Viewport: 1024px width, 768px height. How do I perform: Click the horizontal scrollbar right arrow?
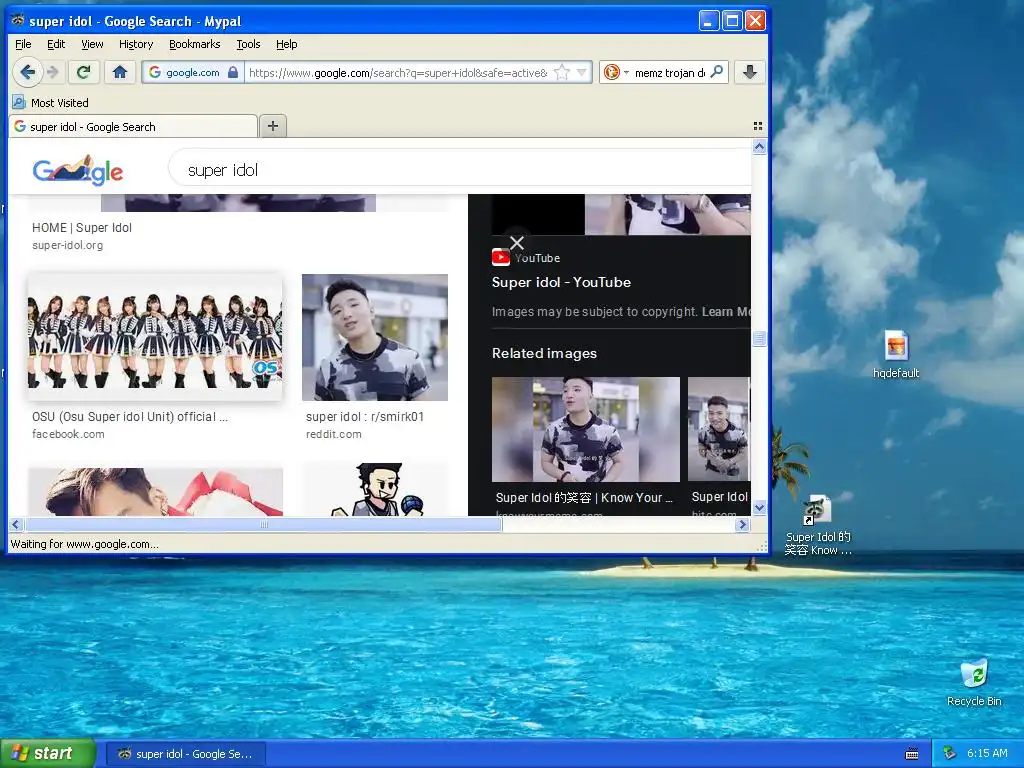pyautogui.click(x=743, y=524)
